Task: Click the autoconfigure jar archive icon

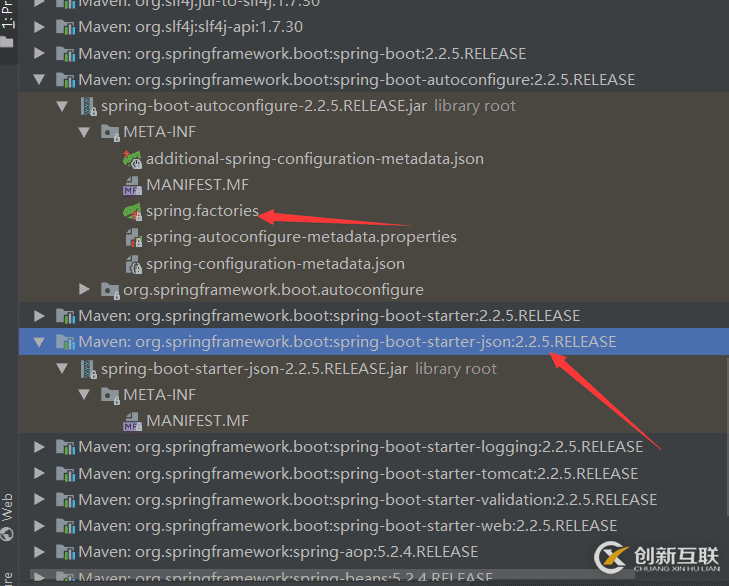Action: tap(88, 106)
